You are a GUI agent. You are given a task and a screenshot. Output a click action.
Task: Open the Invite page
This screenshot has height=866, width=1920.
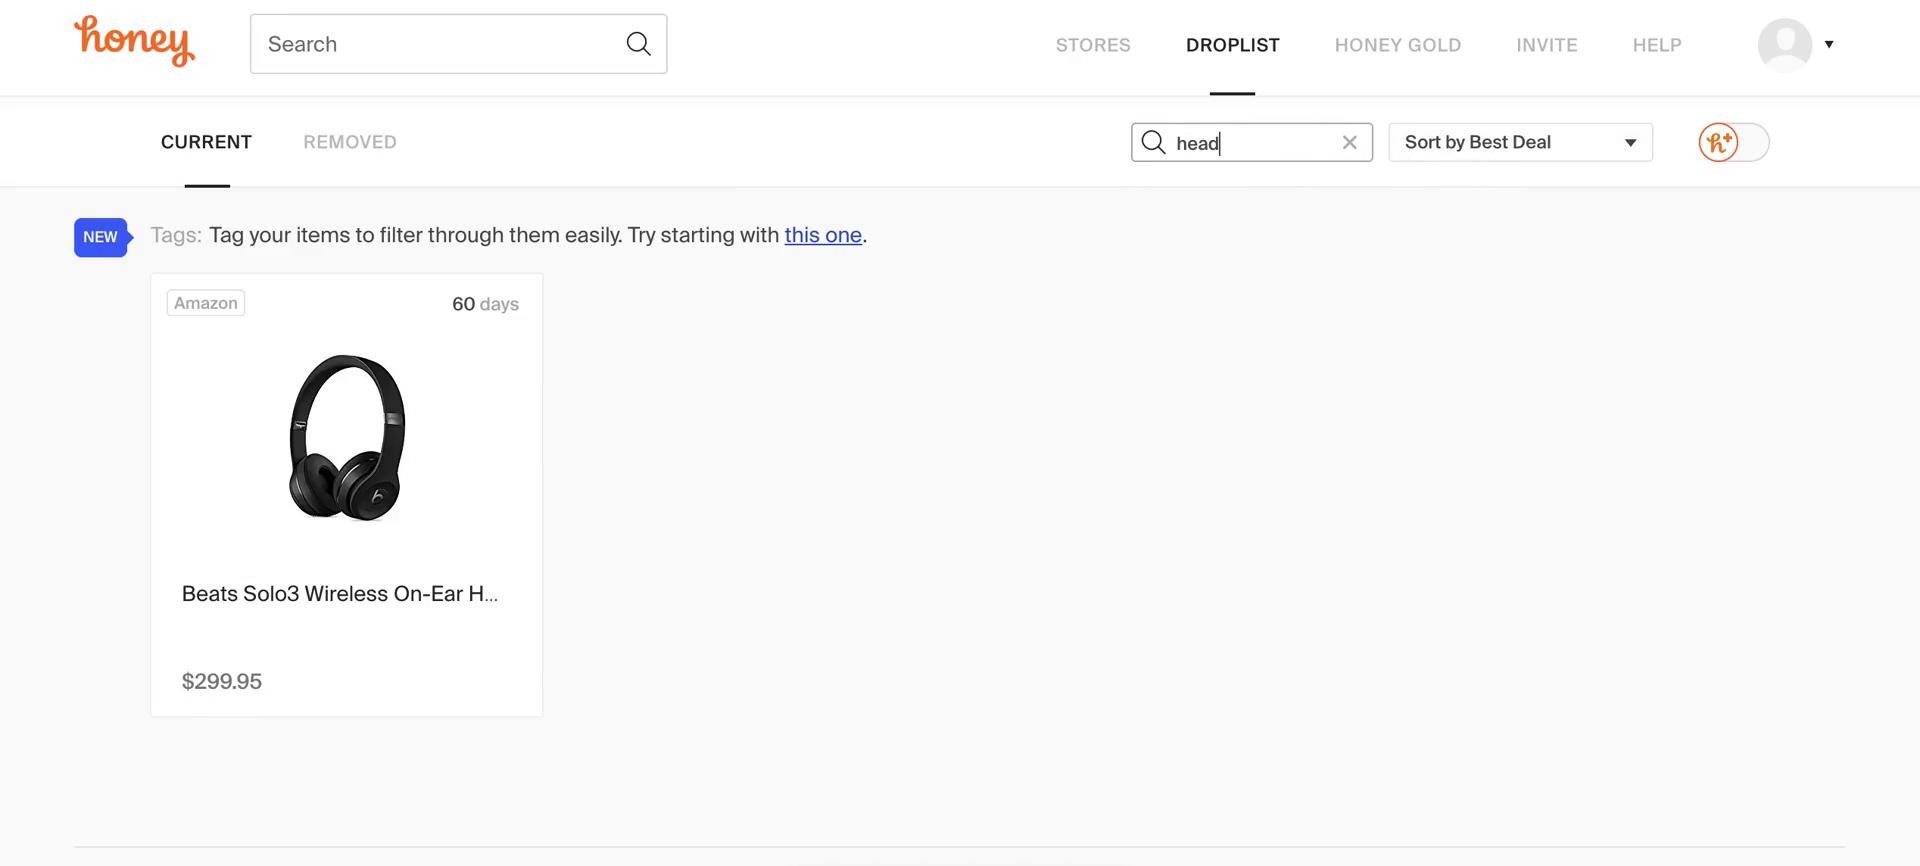click(x=1546, y=45)
